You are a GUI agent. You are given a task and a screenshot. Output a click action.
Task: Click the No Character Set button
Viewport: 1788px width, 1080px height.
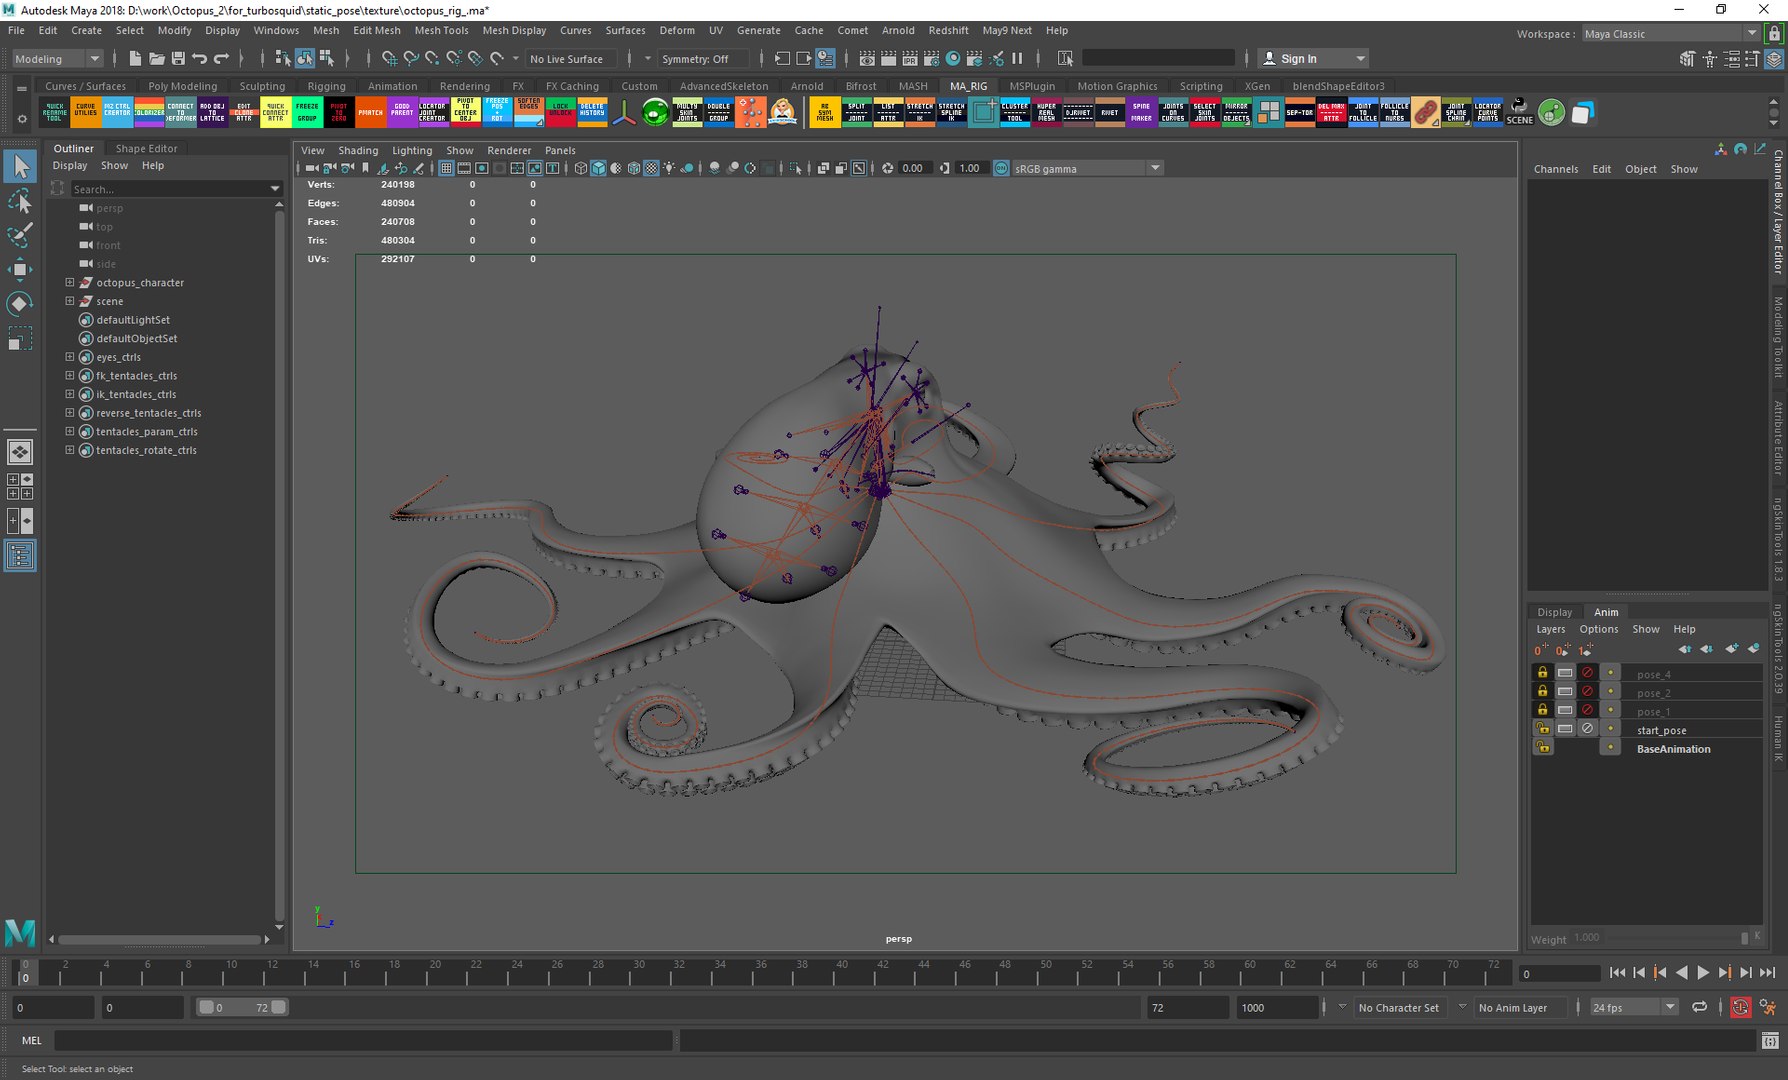click(x=1398, y=1007)
